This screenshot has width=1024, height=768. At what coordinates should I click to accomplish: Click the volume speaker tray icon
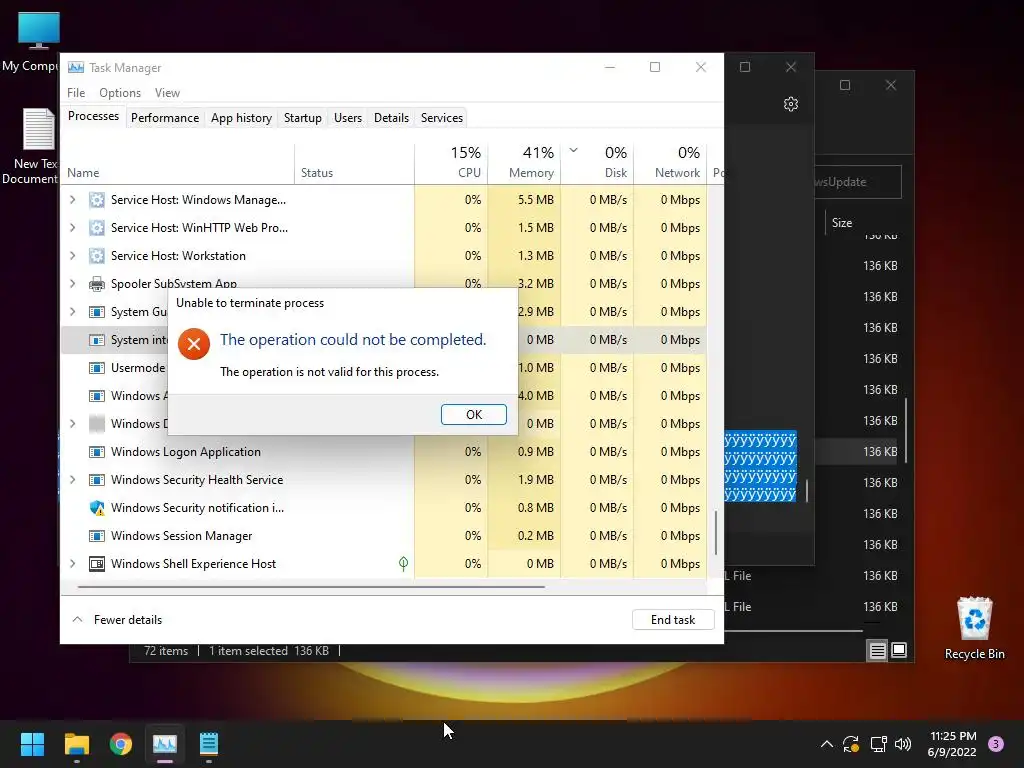click(x=903, y=744)
